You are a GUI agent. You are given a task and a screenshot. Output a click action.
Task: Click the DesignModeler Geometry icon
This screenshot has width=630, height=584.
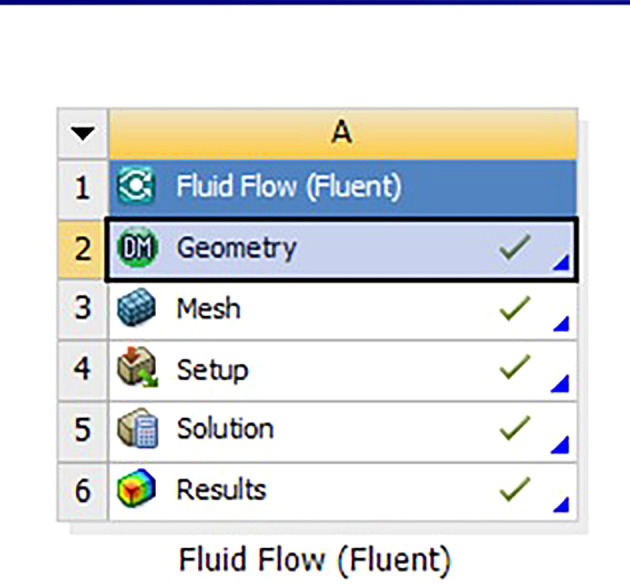pyautogui.click(x=137, y=247)
